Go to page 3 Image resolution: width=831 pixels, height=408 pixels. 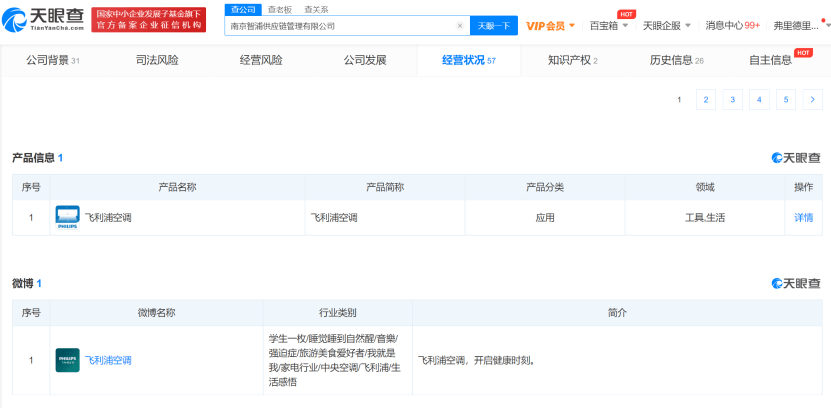[732, 100]
